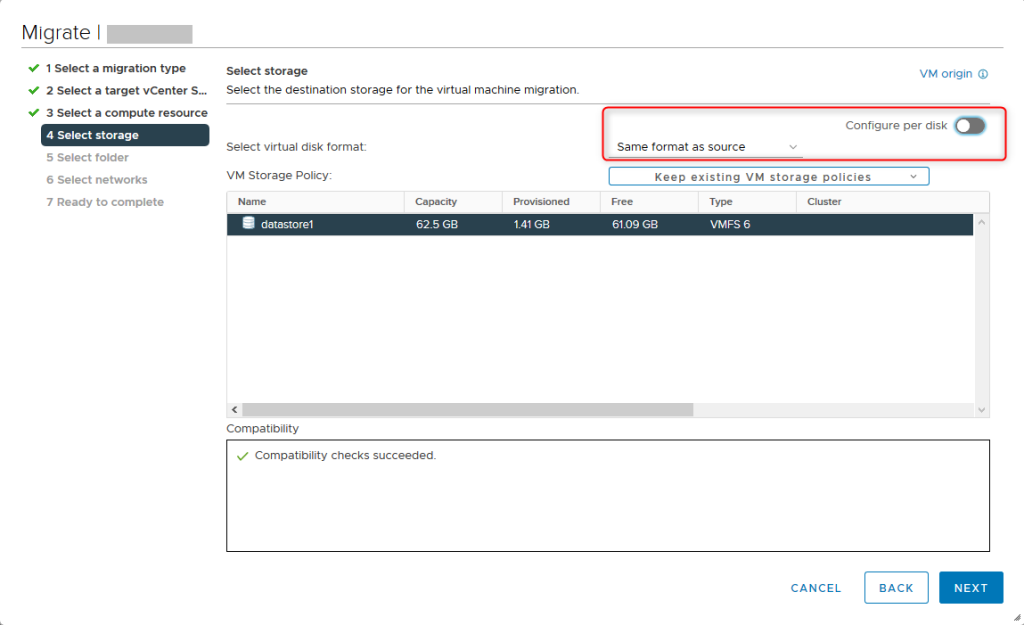This screenshot has width=1024, height=625.
Task: Click the compatibility success checkmark icon
Action: pos(242,456)
